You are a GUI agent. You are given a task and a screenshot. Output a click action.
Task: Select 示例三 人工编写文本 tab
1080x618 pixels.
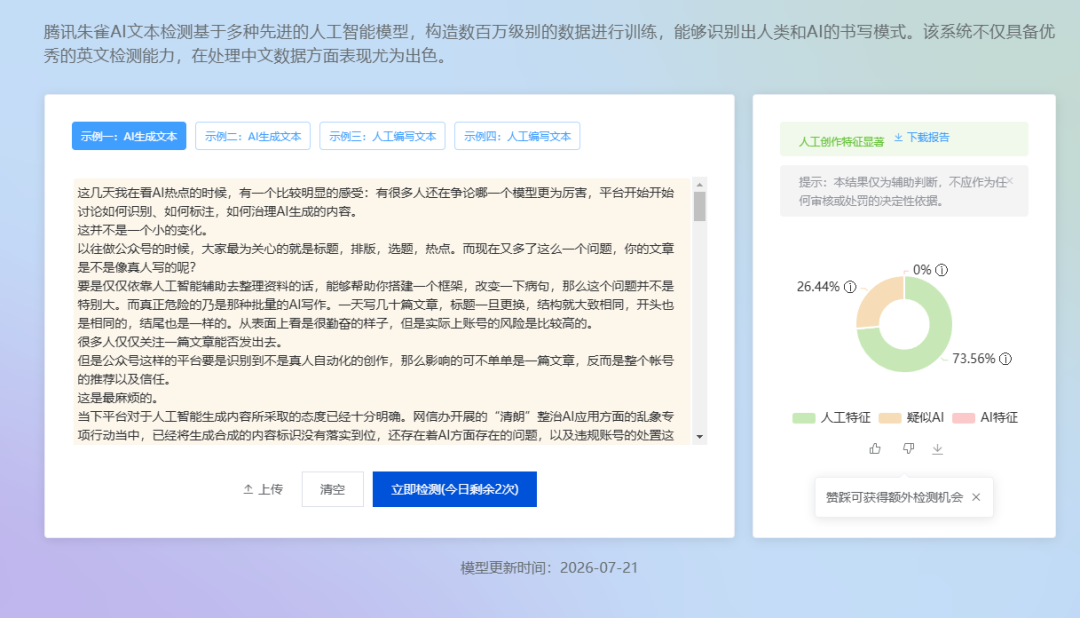click(382, 136)
